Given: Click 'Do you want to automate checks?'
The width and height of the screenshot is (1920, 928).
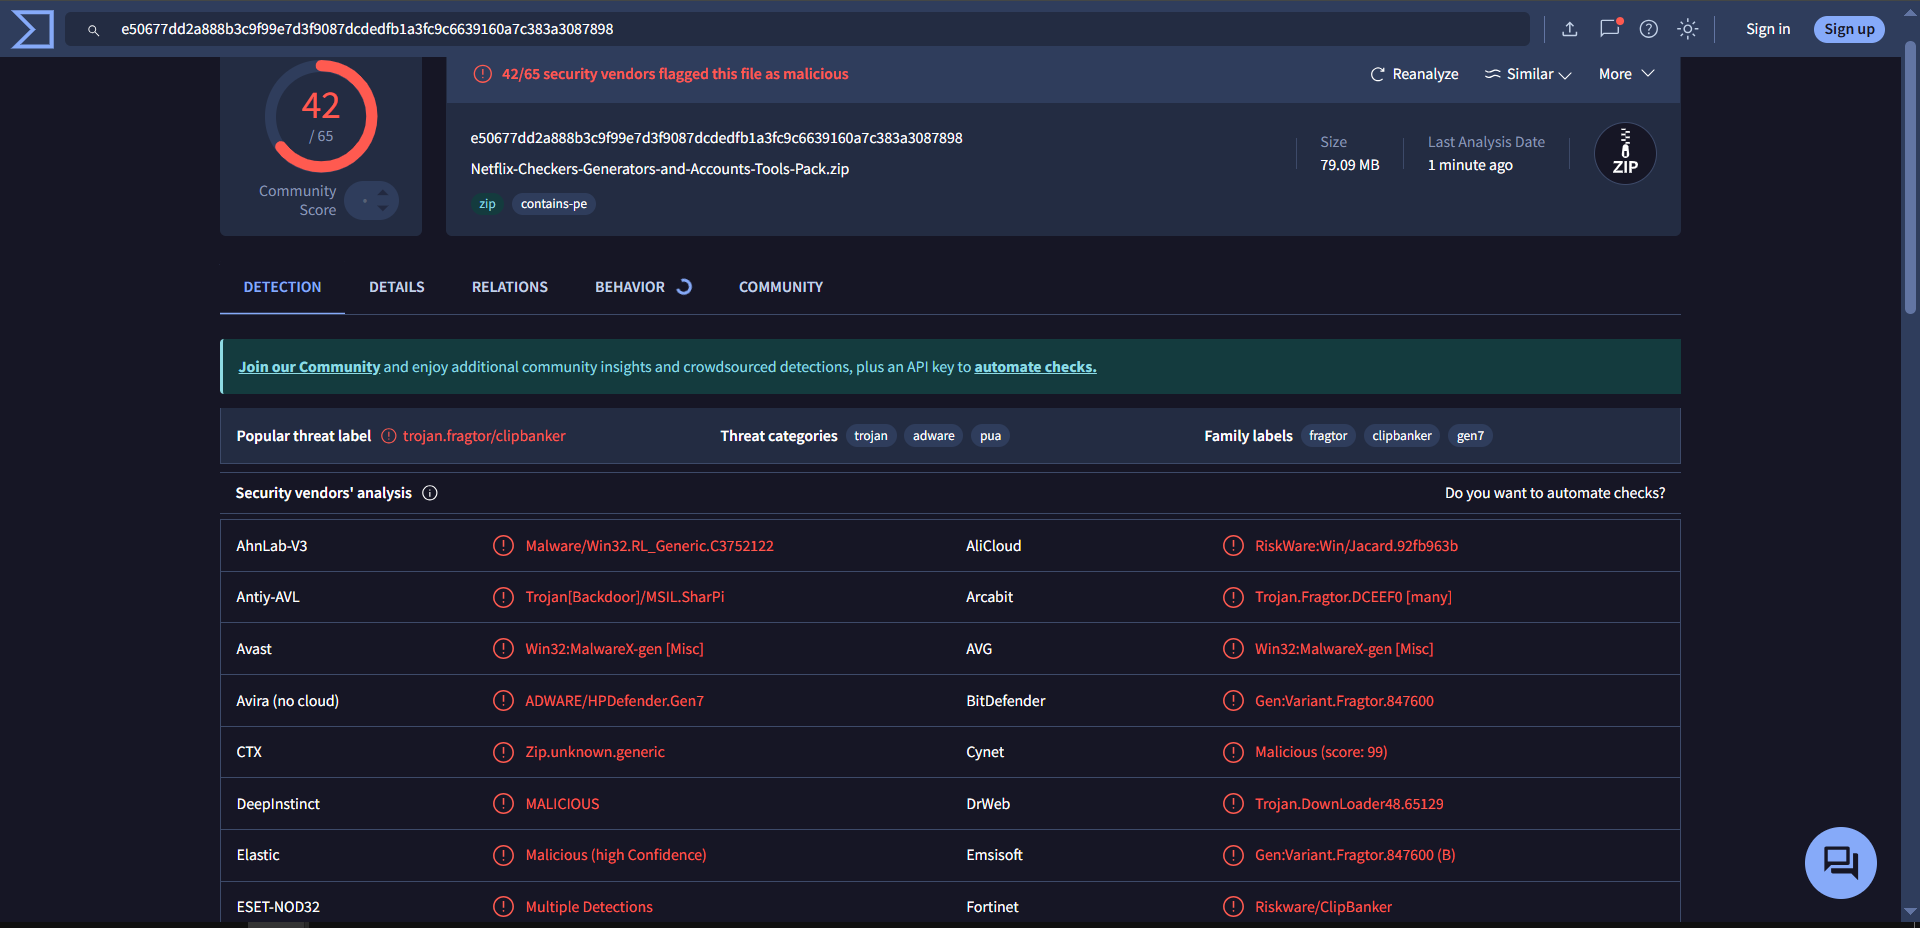Looking at the screenshot, I should pos(1555,493).
